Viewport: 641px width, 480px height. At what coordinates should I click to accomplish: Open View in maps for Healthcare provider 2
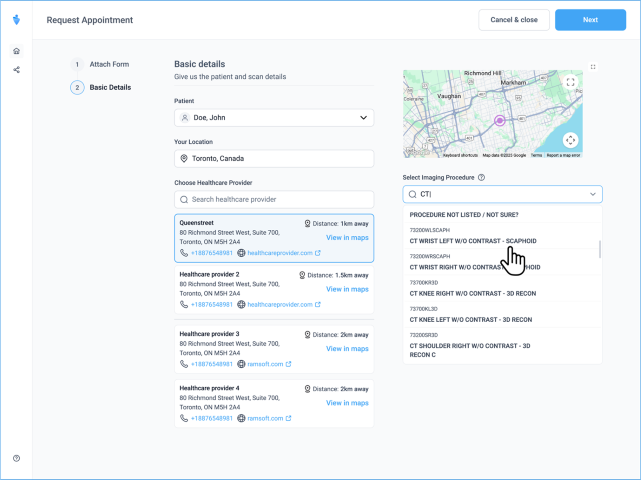(x=347, y=289)
